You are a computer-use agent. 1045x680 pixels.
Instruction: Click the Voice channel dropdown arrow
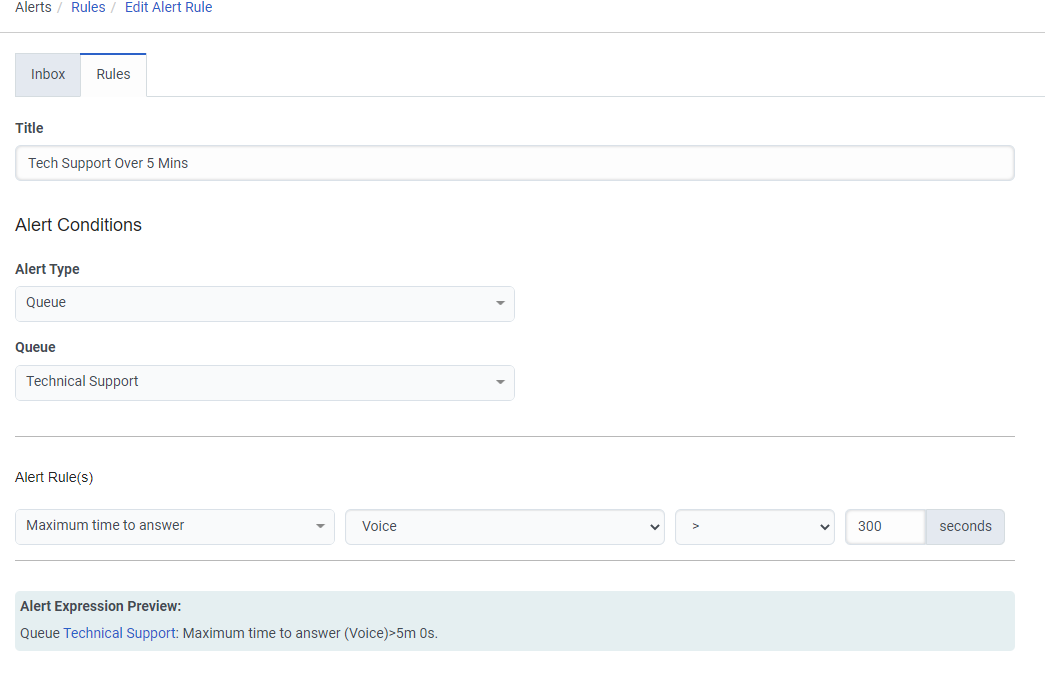(655, 526)
